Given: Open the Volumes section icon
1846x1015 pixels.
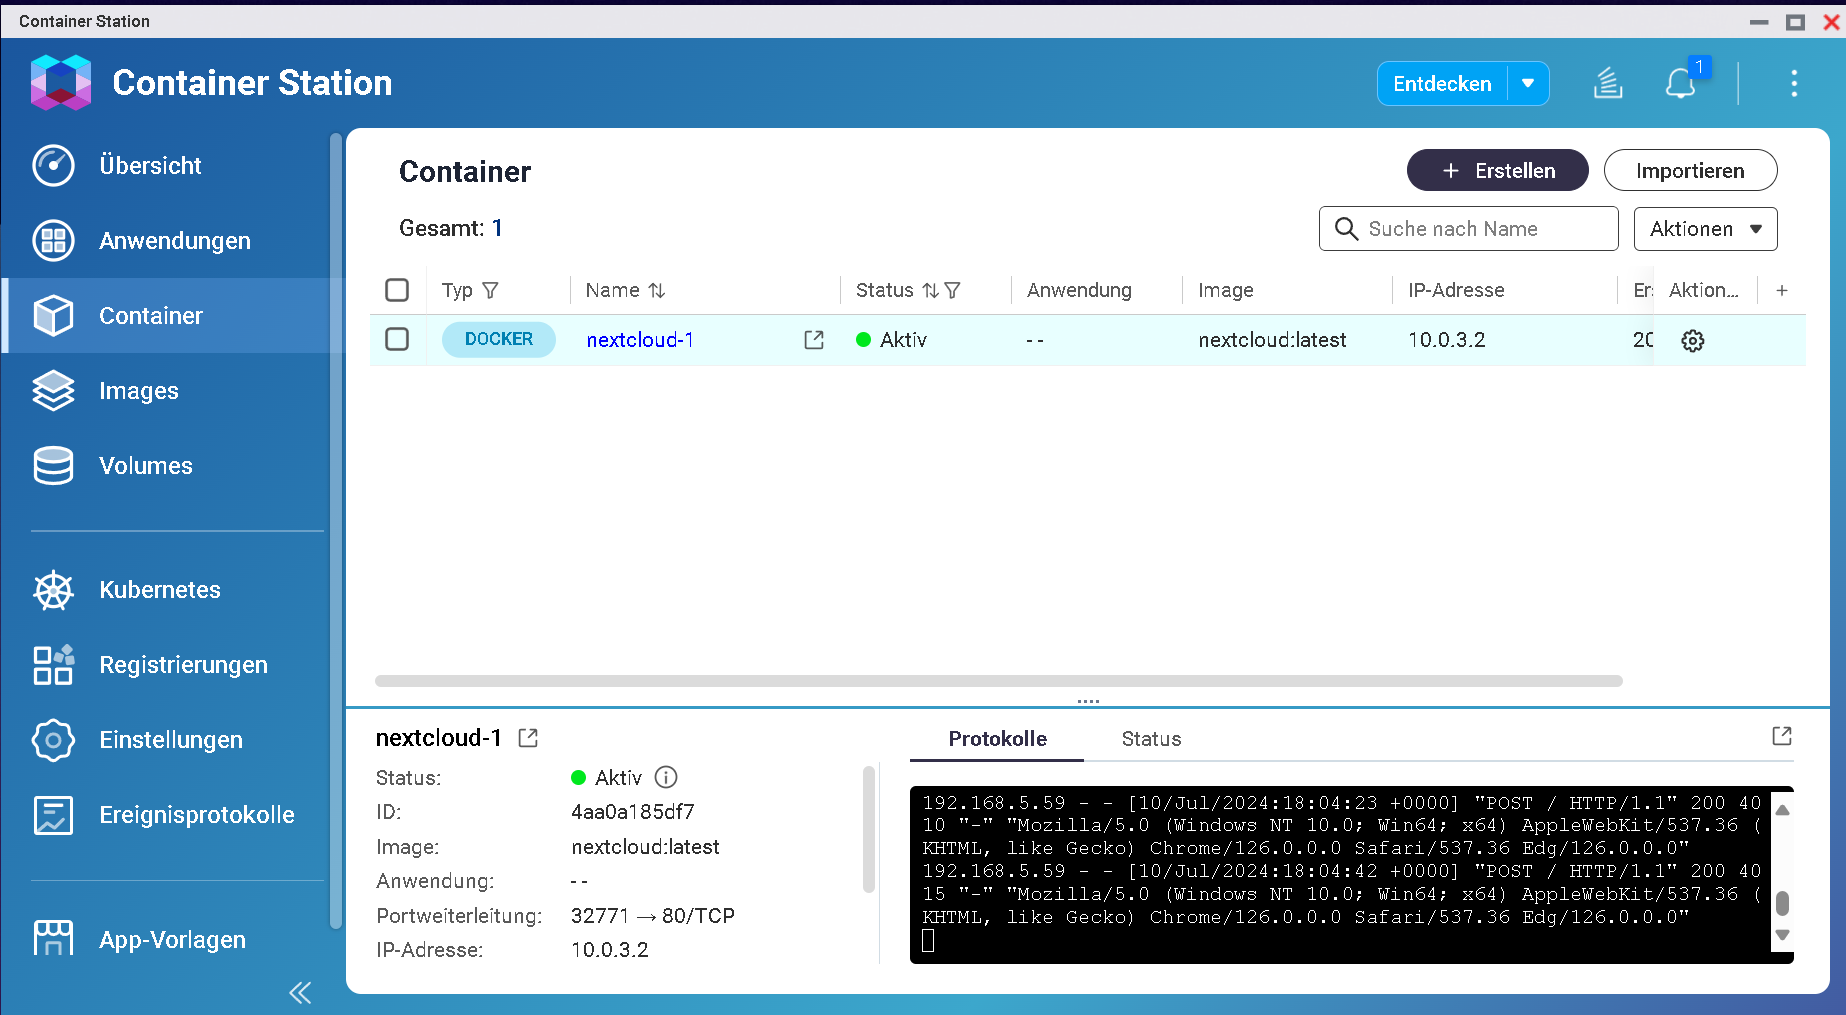Looking at the screenshot, I should point(53,466).
